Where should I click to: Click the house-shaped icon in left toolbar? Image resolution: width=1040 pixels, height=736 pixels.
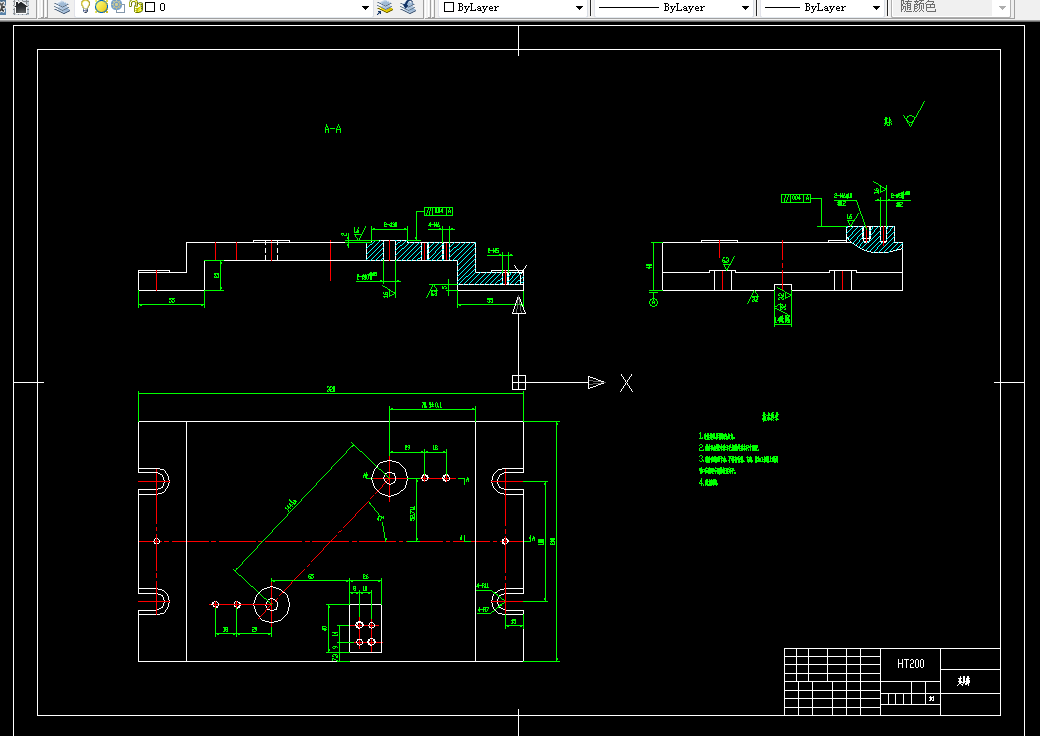click(21, 7)
